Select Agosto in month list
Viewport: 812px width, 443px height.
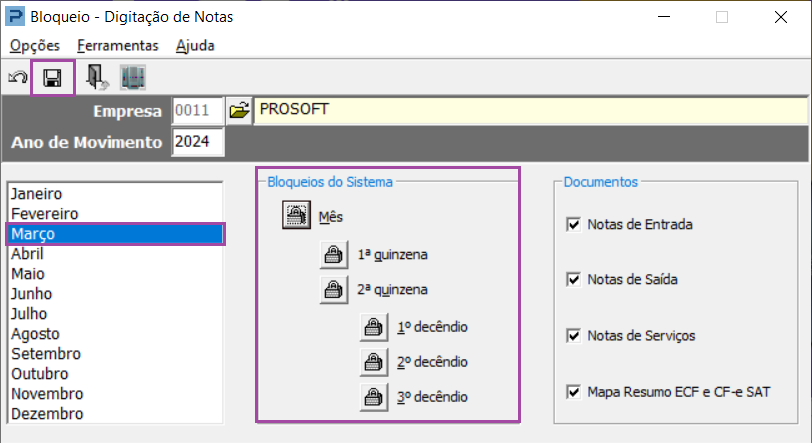[115, 334]
